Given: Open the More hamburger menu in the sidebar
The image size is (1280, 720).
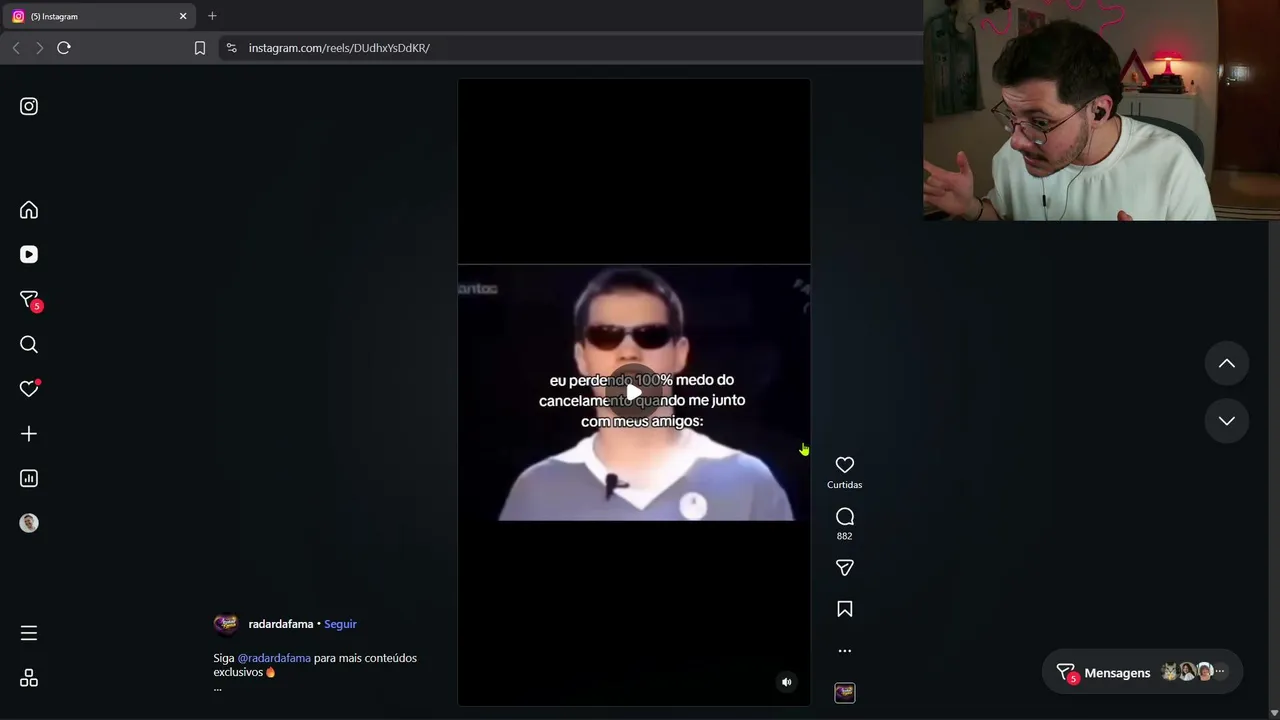Looking at the screenshot, I should (29, 633).
